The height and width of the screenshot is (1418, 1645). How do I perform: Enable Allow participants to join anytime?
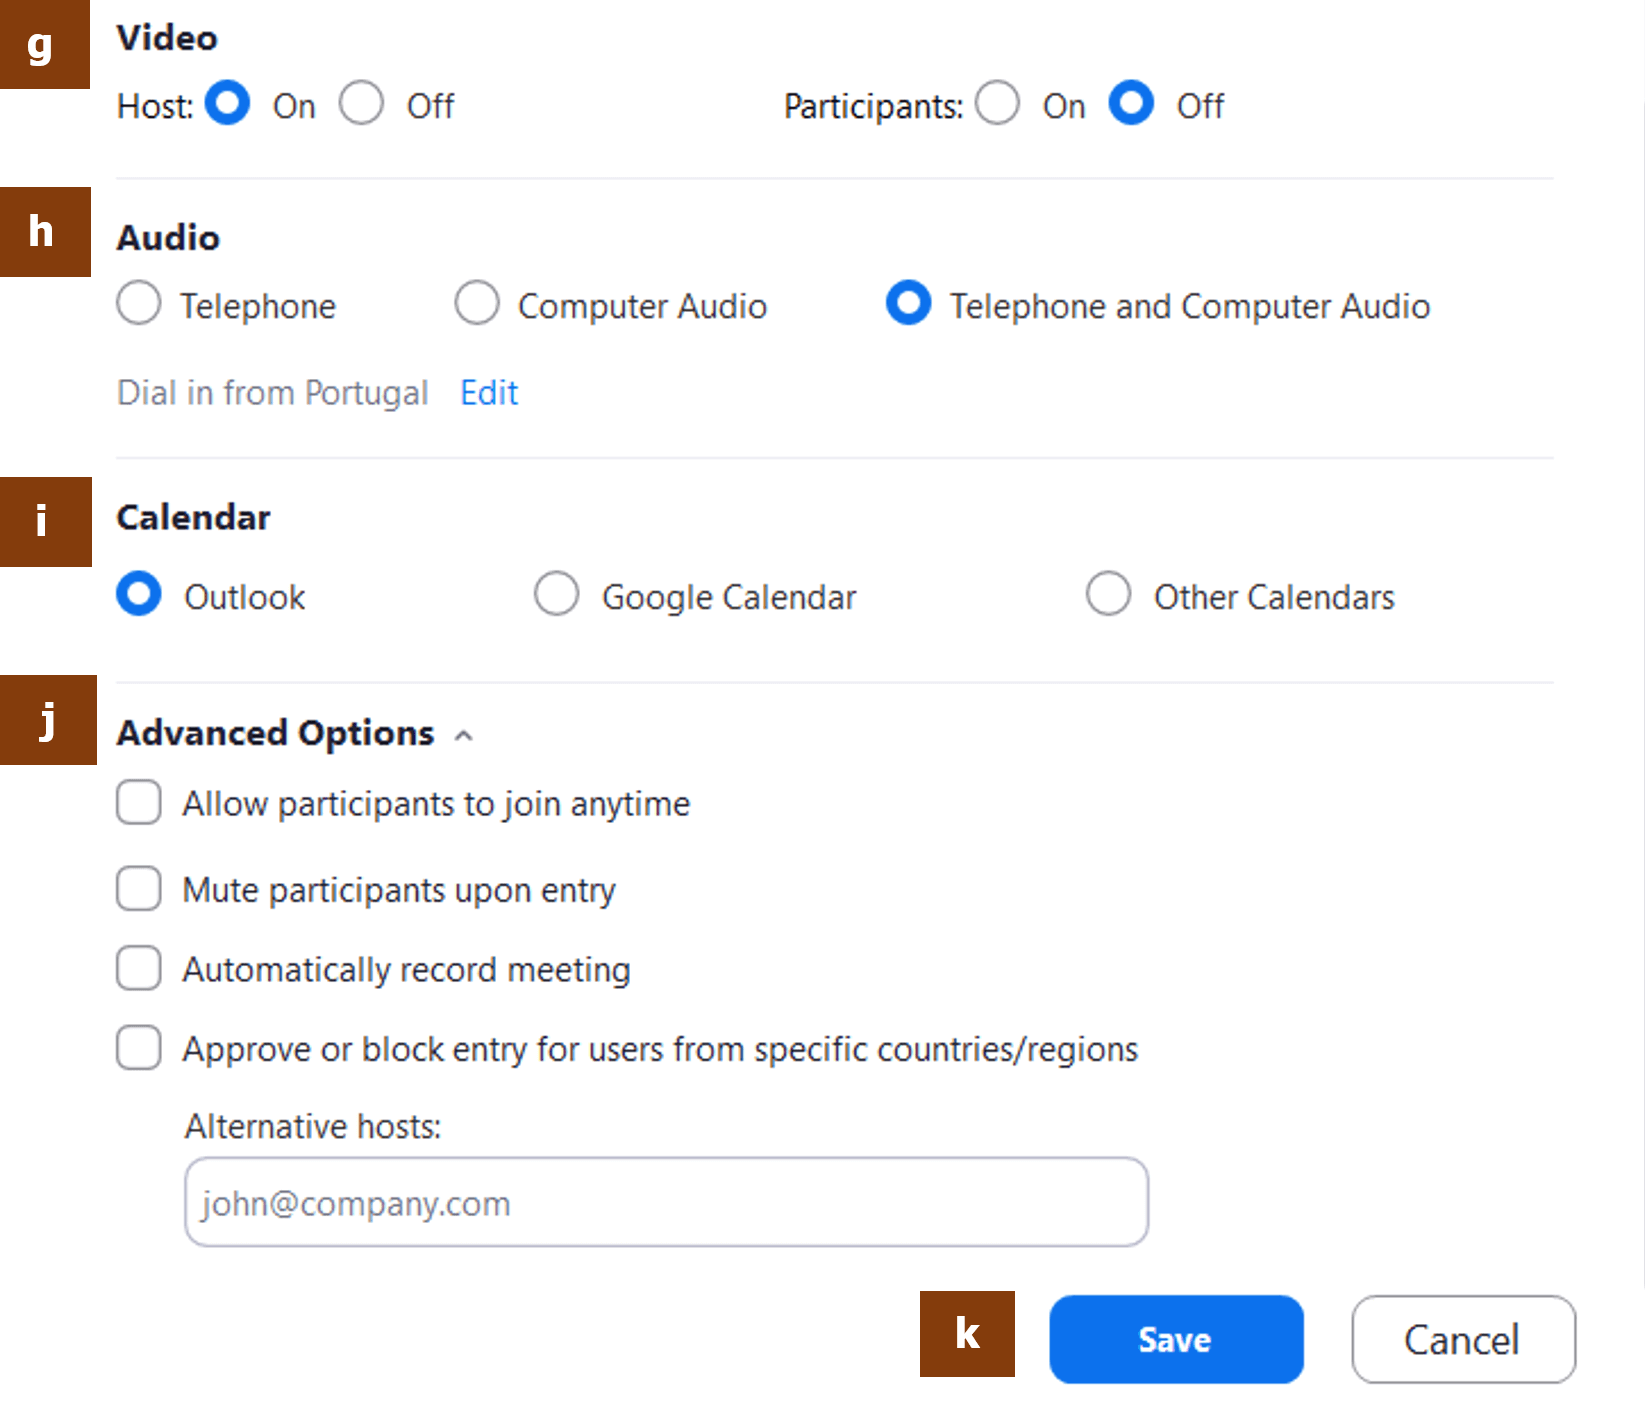[139, 803]
